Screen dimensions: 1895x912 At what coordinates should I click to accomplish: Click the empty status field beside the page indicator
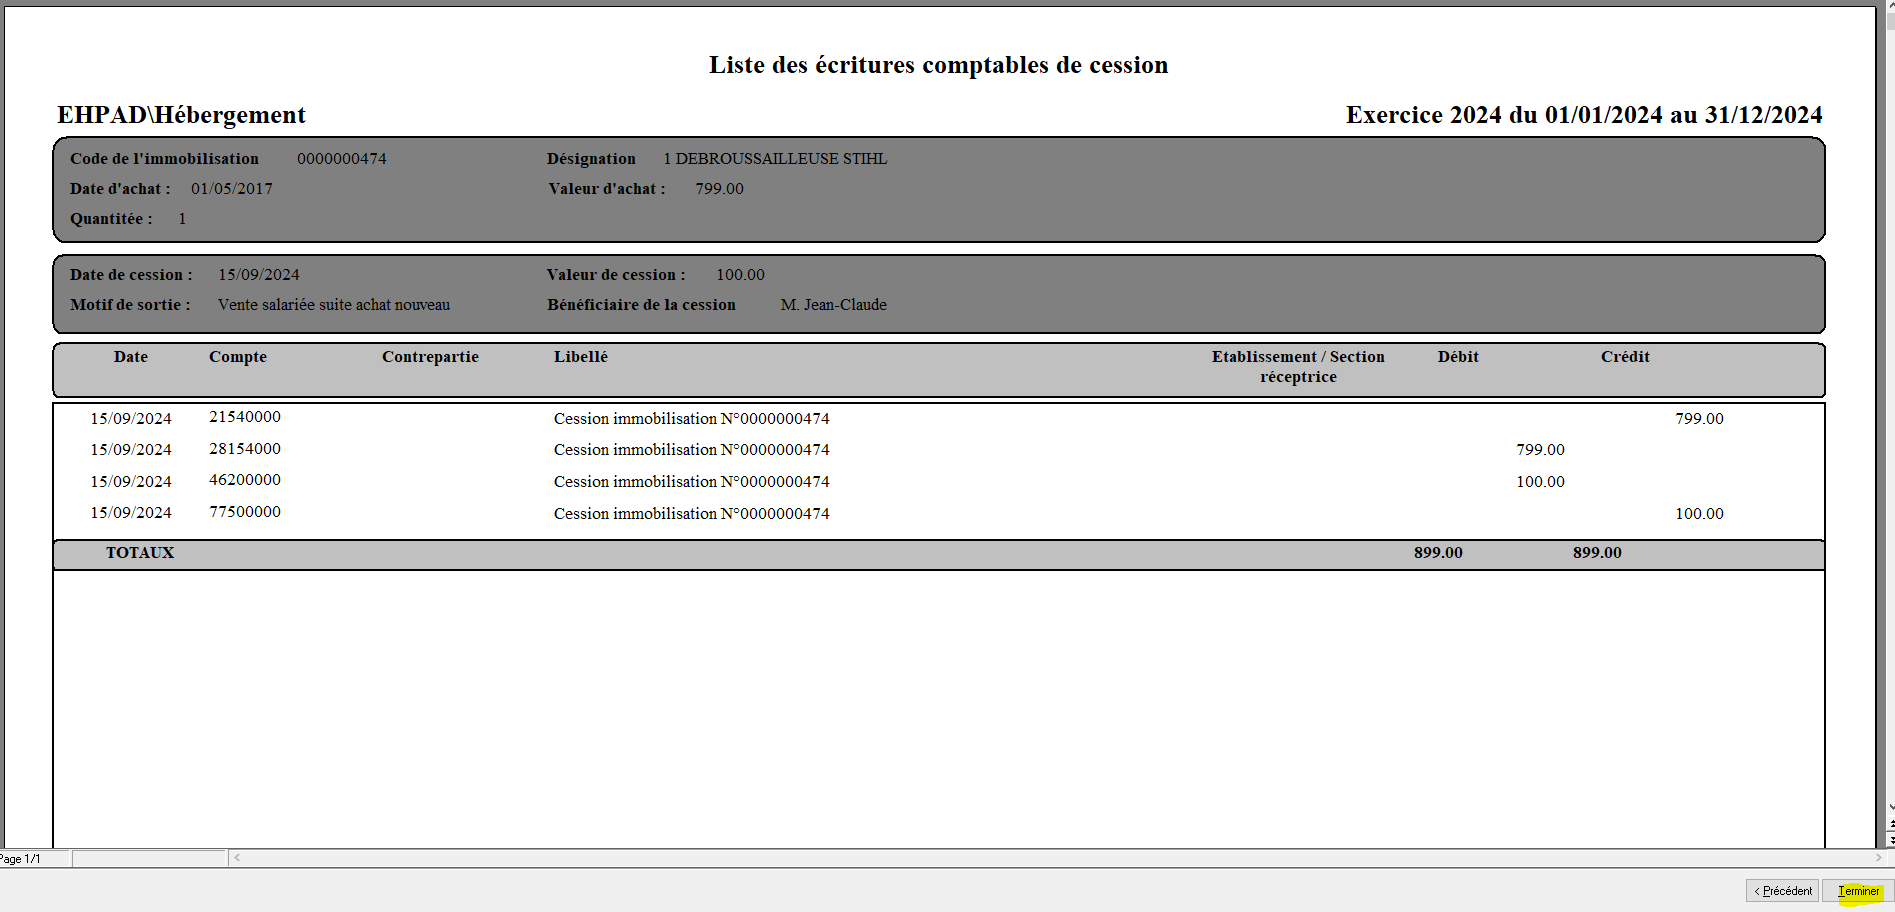point(149,859)
